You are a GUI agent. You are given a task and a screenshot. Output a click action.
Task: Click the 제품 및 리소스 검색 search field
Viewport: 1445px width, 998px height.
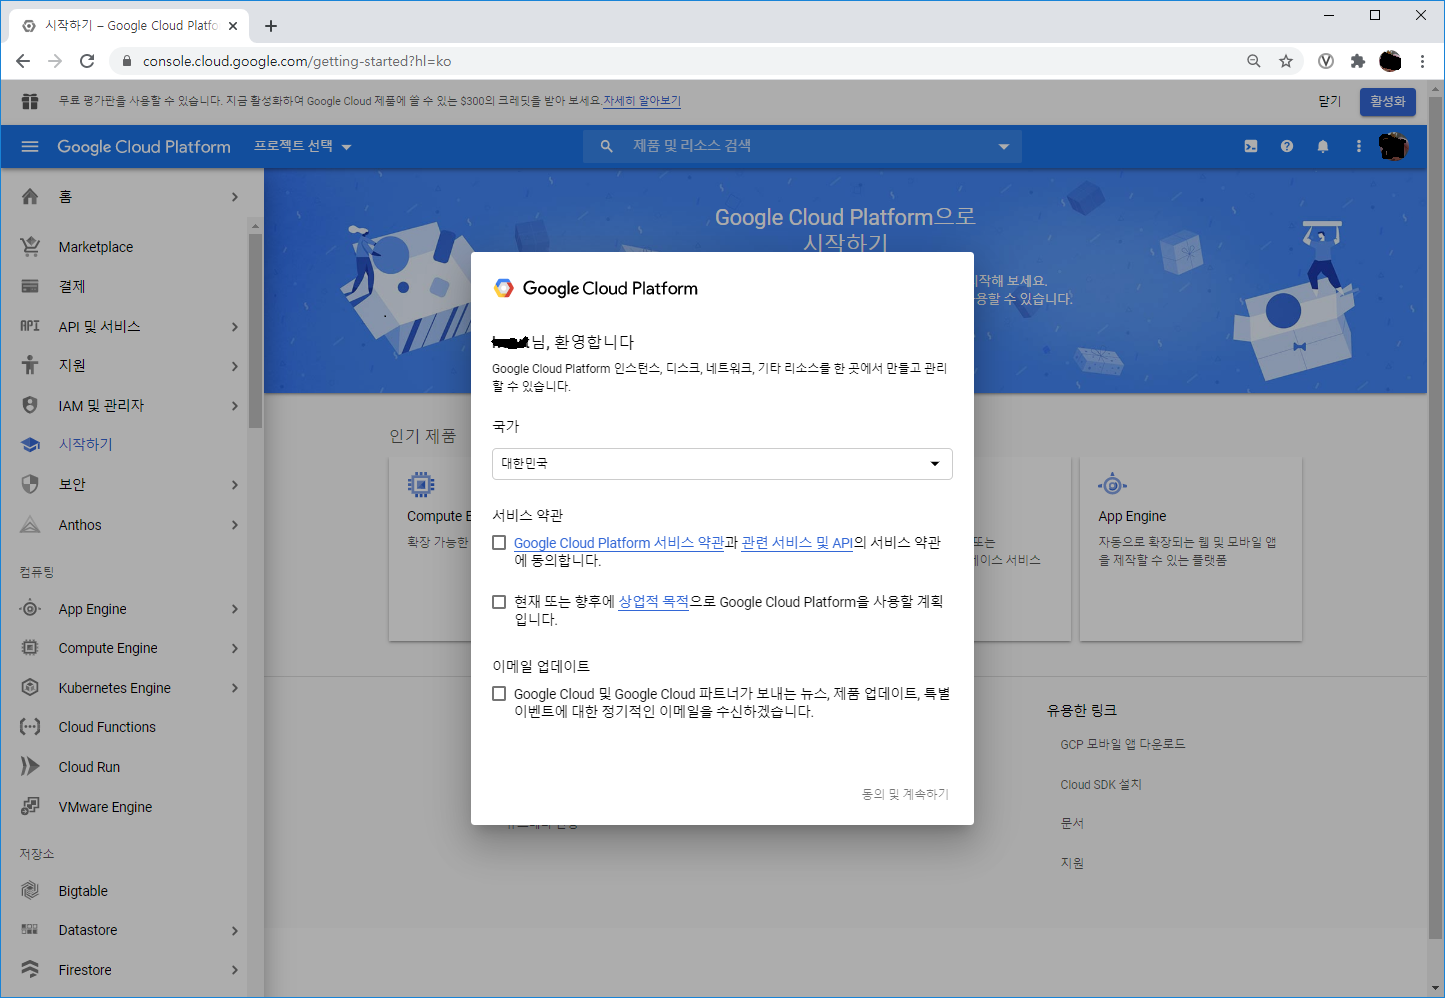(x=802, y=147)
